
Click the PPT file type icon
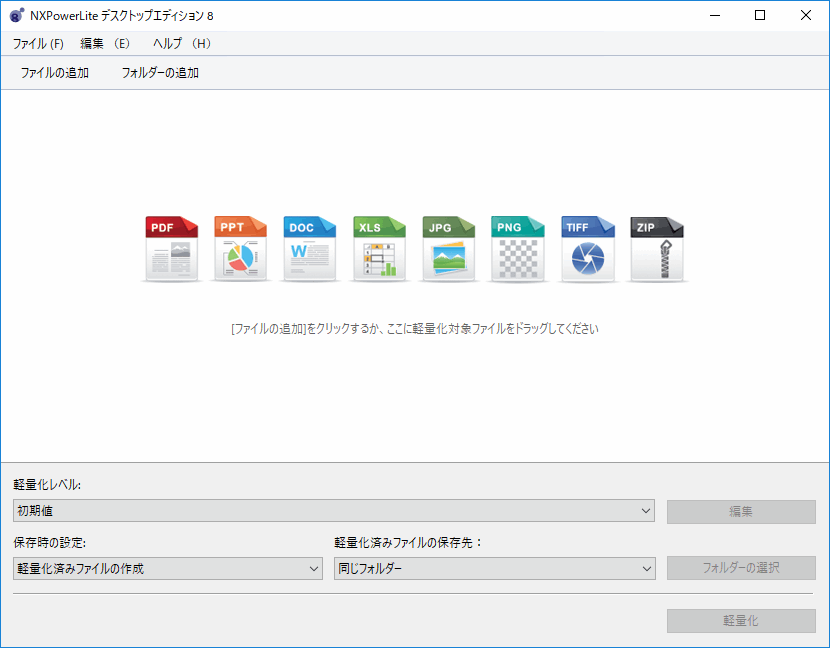click(240, 248)
